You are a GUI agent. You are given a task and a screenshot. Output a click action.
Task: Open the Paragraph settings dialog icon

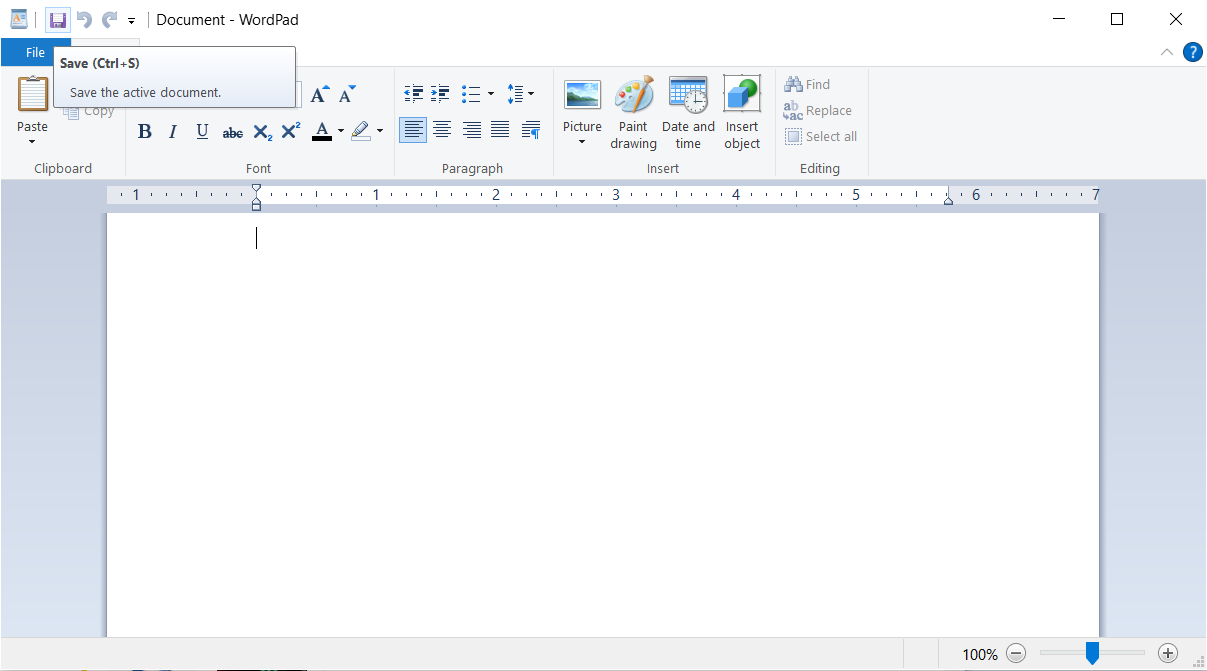pyautogui.click(x=531, y=130)
